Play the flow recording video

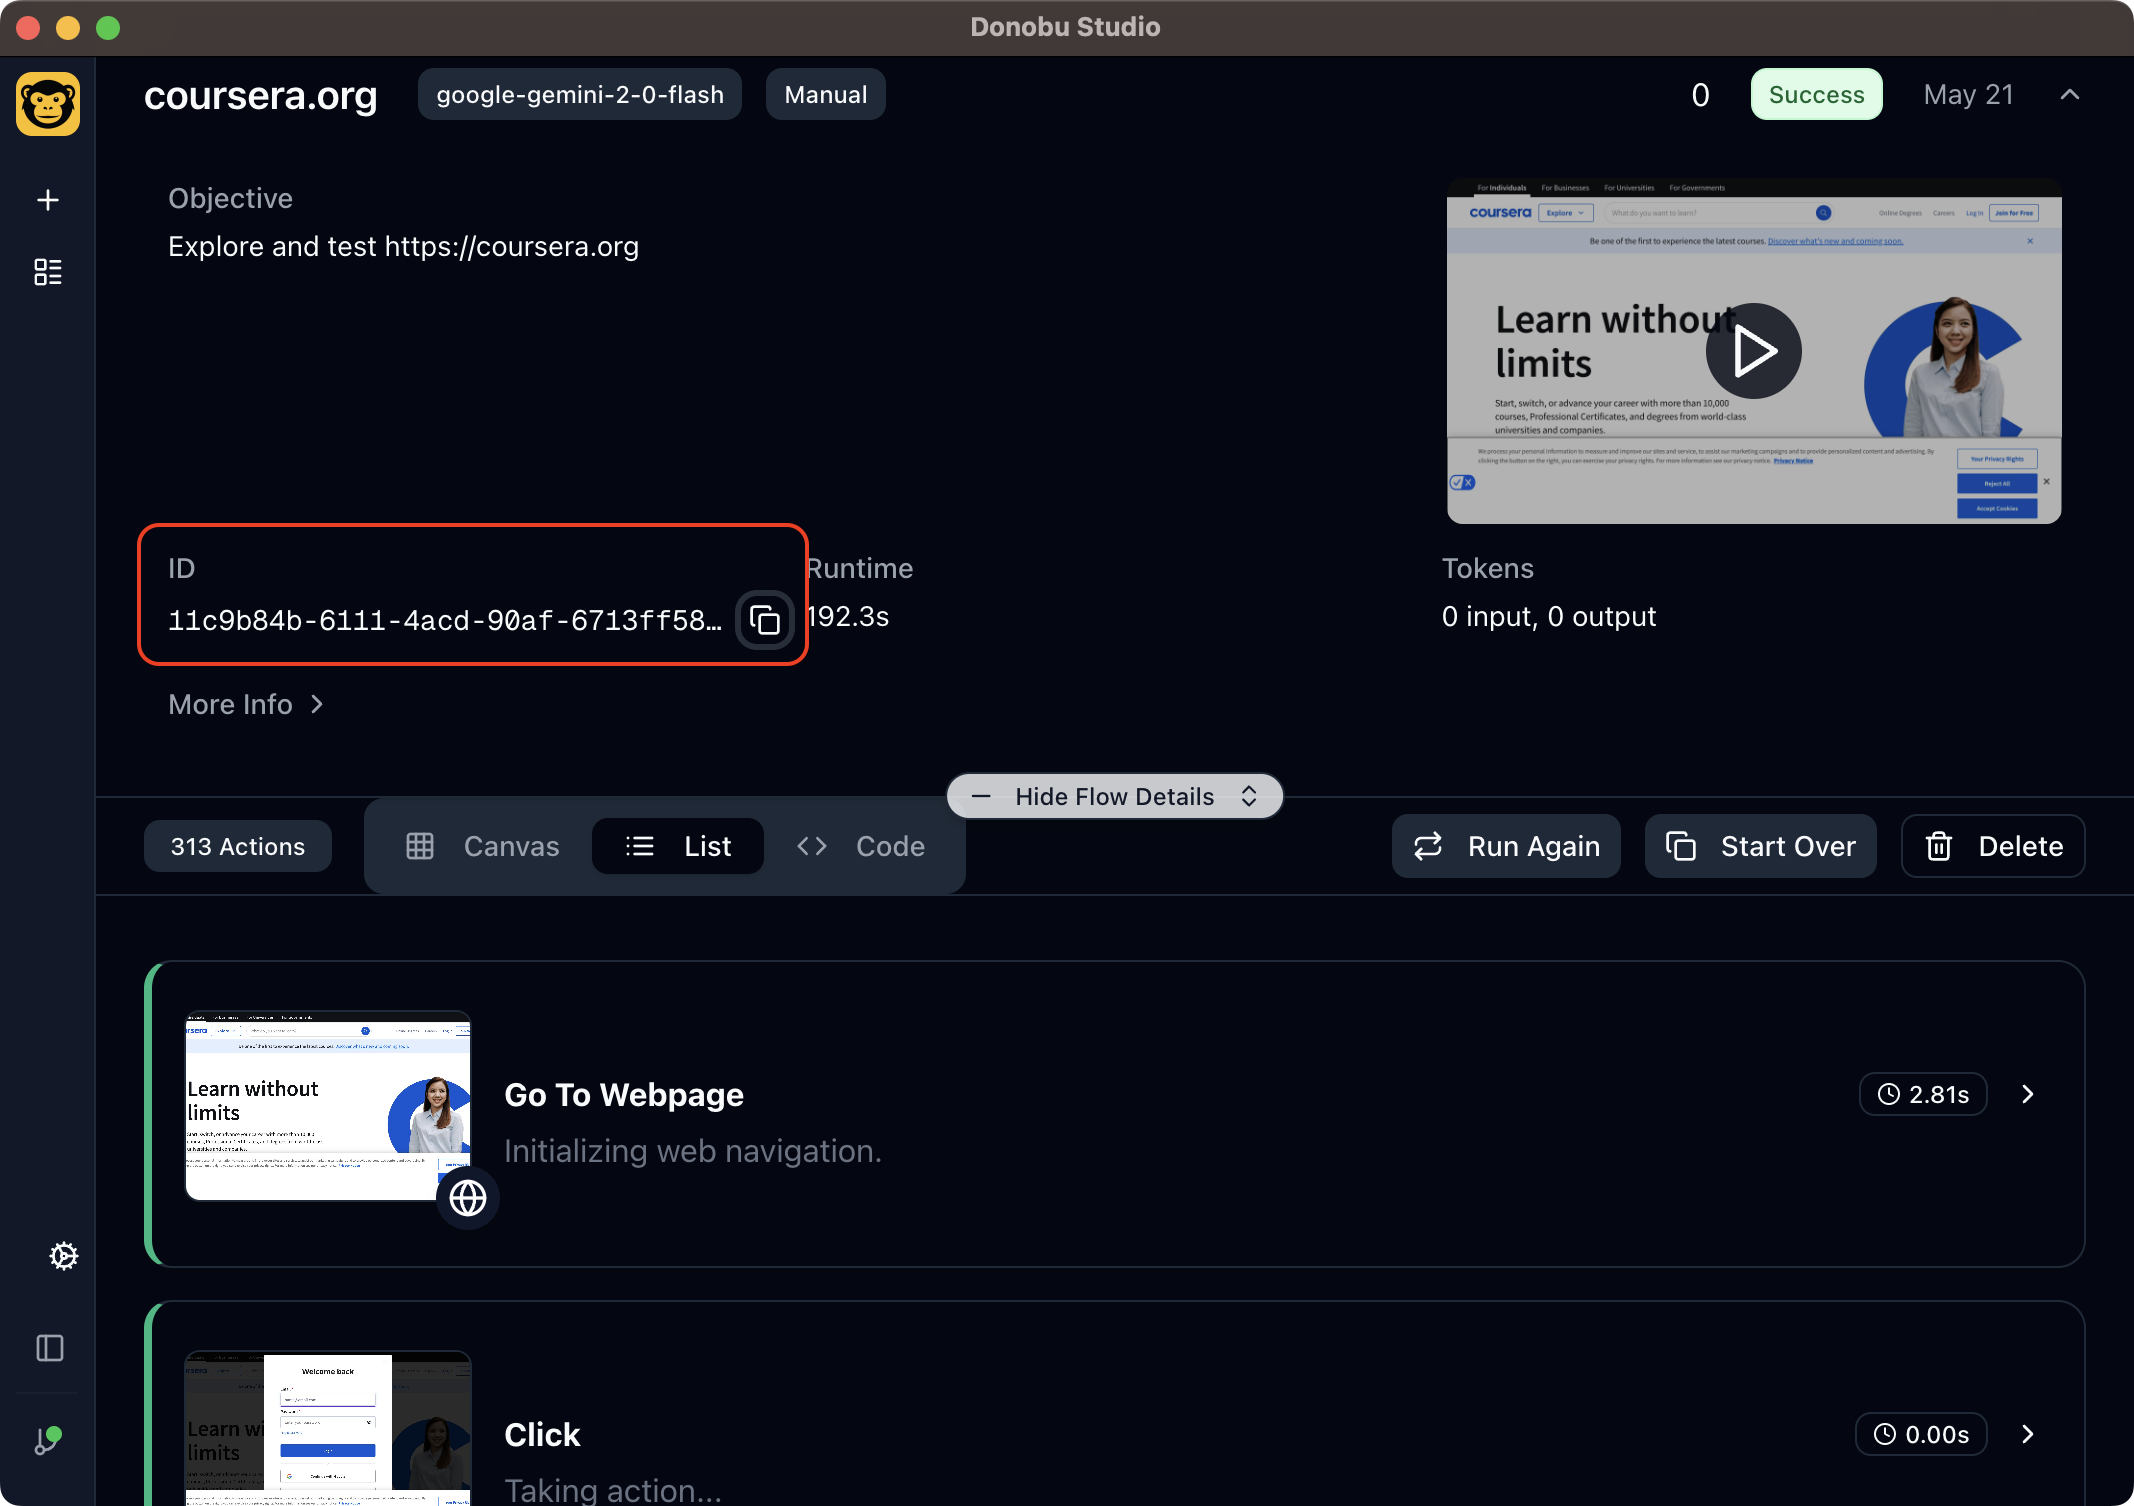point(1754,351)
